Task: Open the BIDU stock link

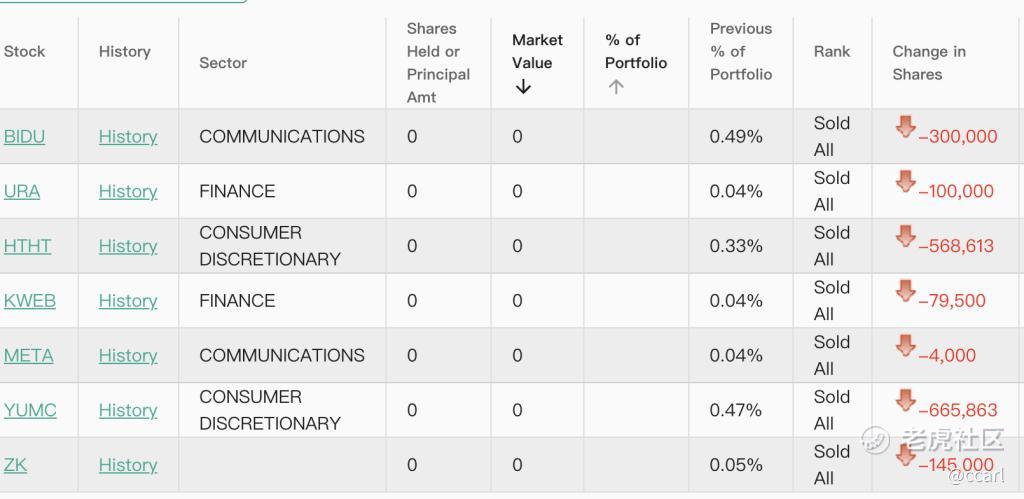Action: click(24, 137)
